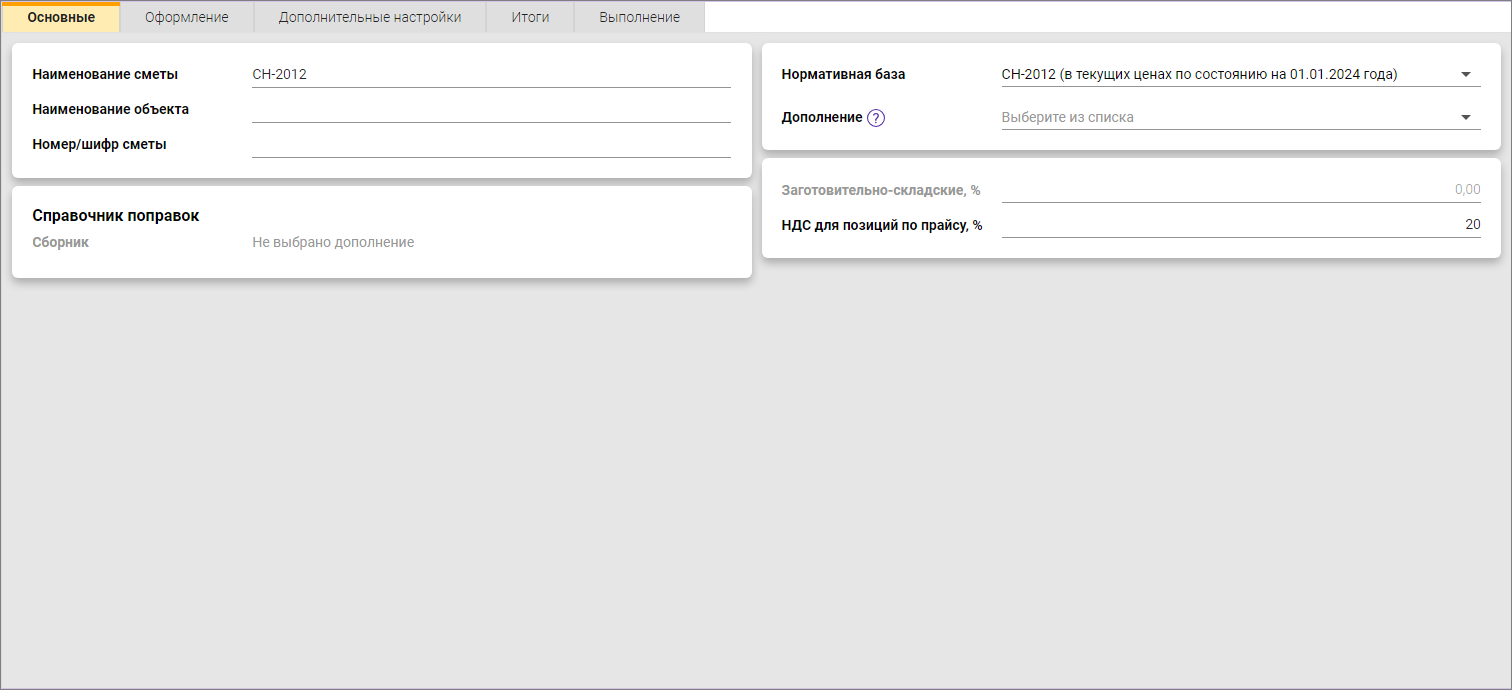The width and height of the screenshot is (1512, 690).
Task: Switch to the Оформление tab
Action: pos(186,17)
